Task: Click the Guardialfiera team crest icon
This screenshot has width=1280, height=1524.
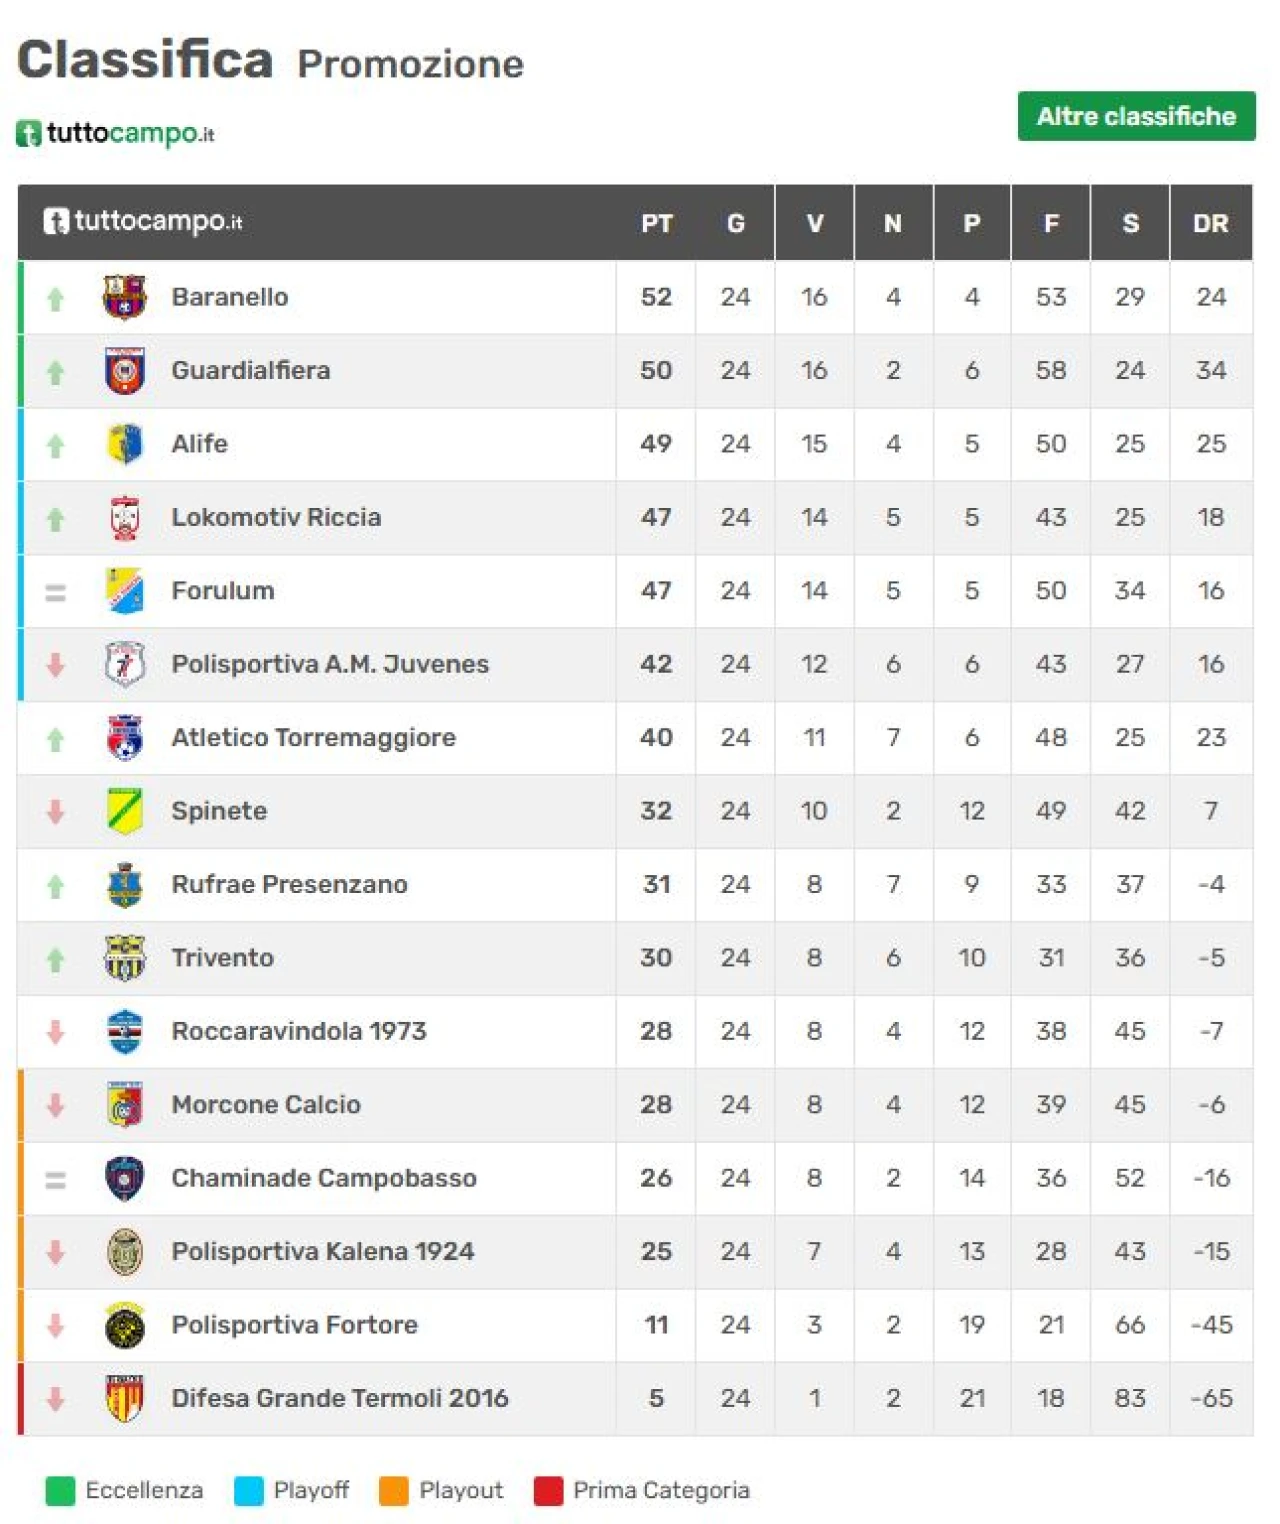Action: [125, 371]
